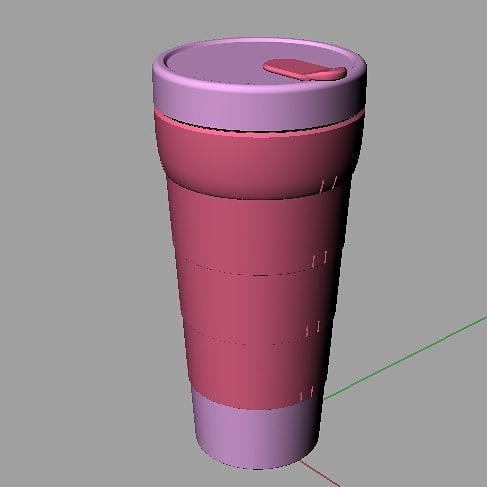The height and width of the screenshot is (487, 487).
Task: Click the empty gray viewport background
Action: 73,233
